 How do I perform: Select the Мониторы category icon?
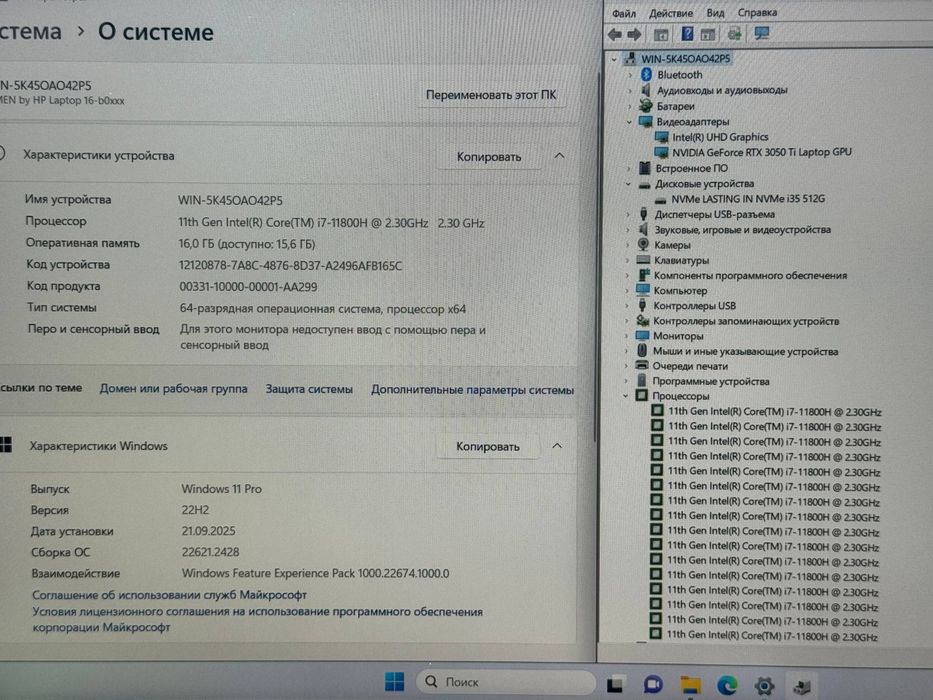pos(643,335)
